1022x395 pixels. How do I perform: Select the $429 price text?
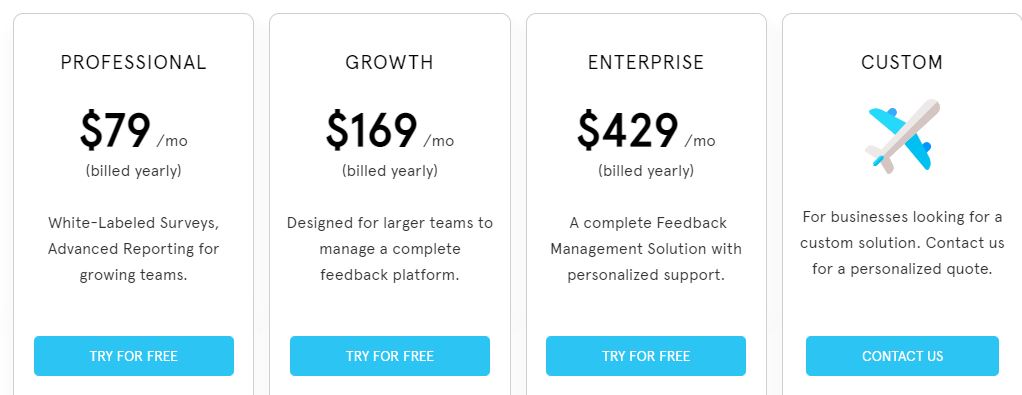coord(628,131)
